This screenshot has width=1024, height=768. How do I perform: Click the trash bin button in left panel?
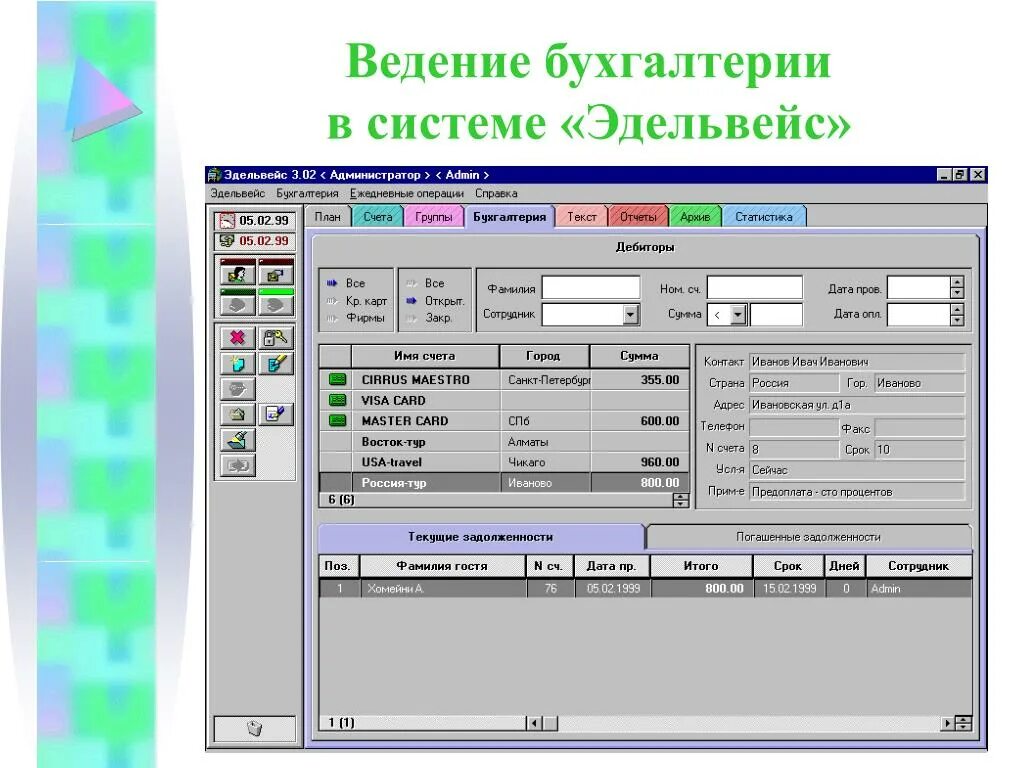255,728
